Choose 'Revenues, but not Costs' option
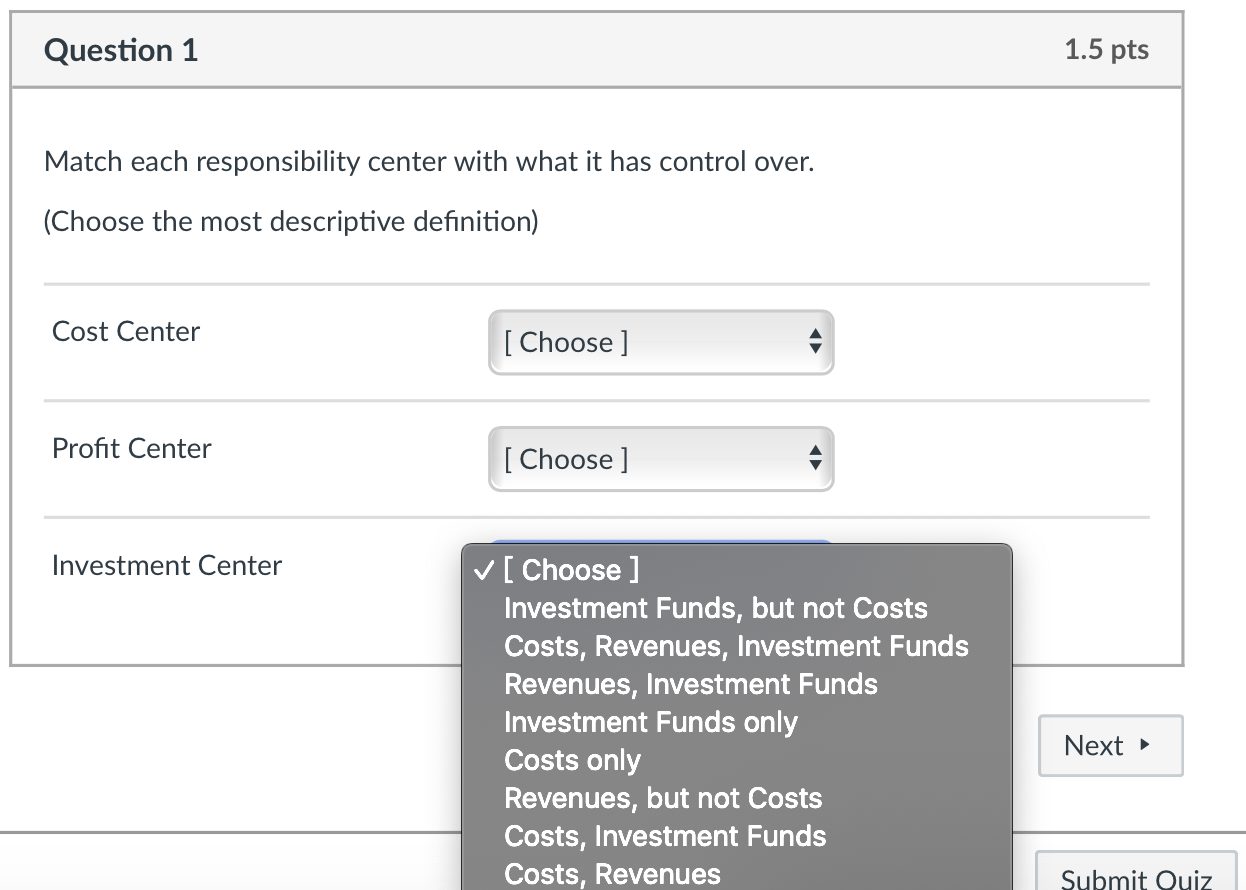This screenshot has height=890, width=1246. (x=663, y=798)
